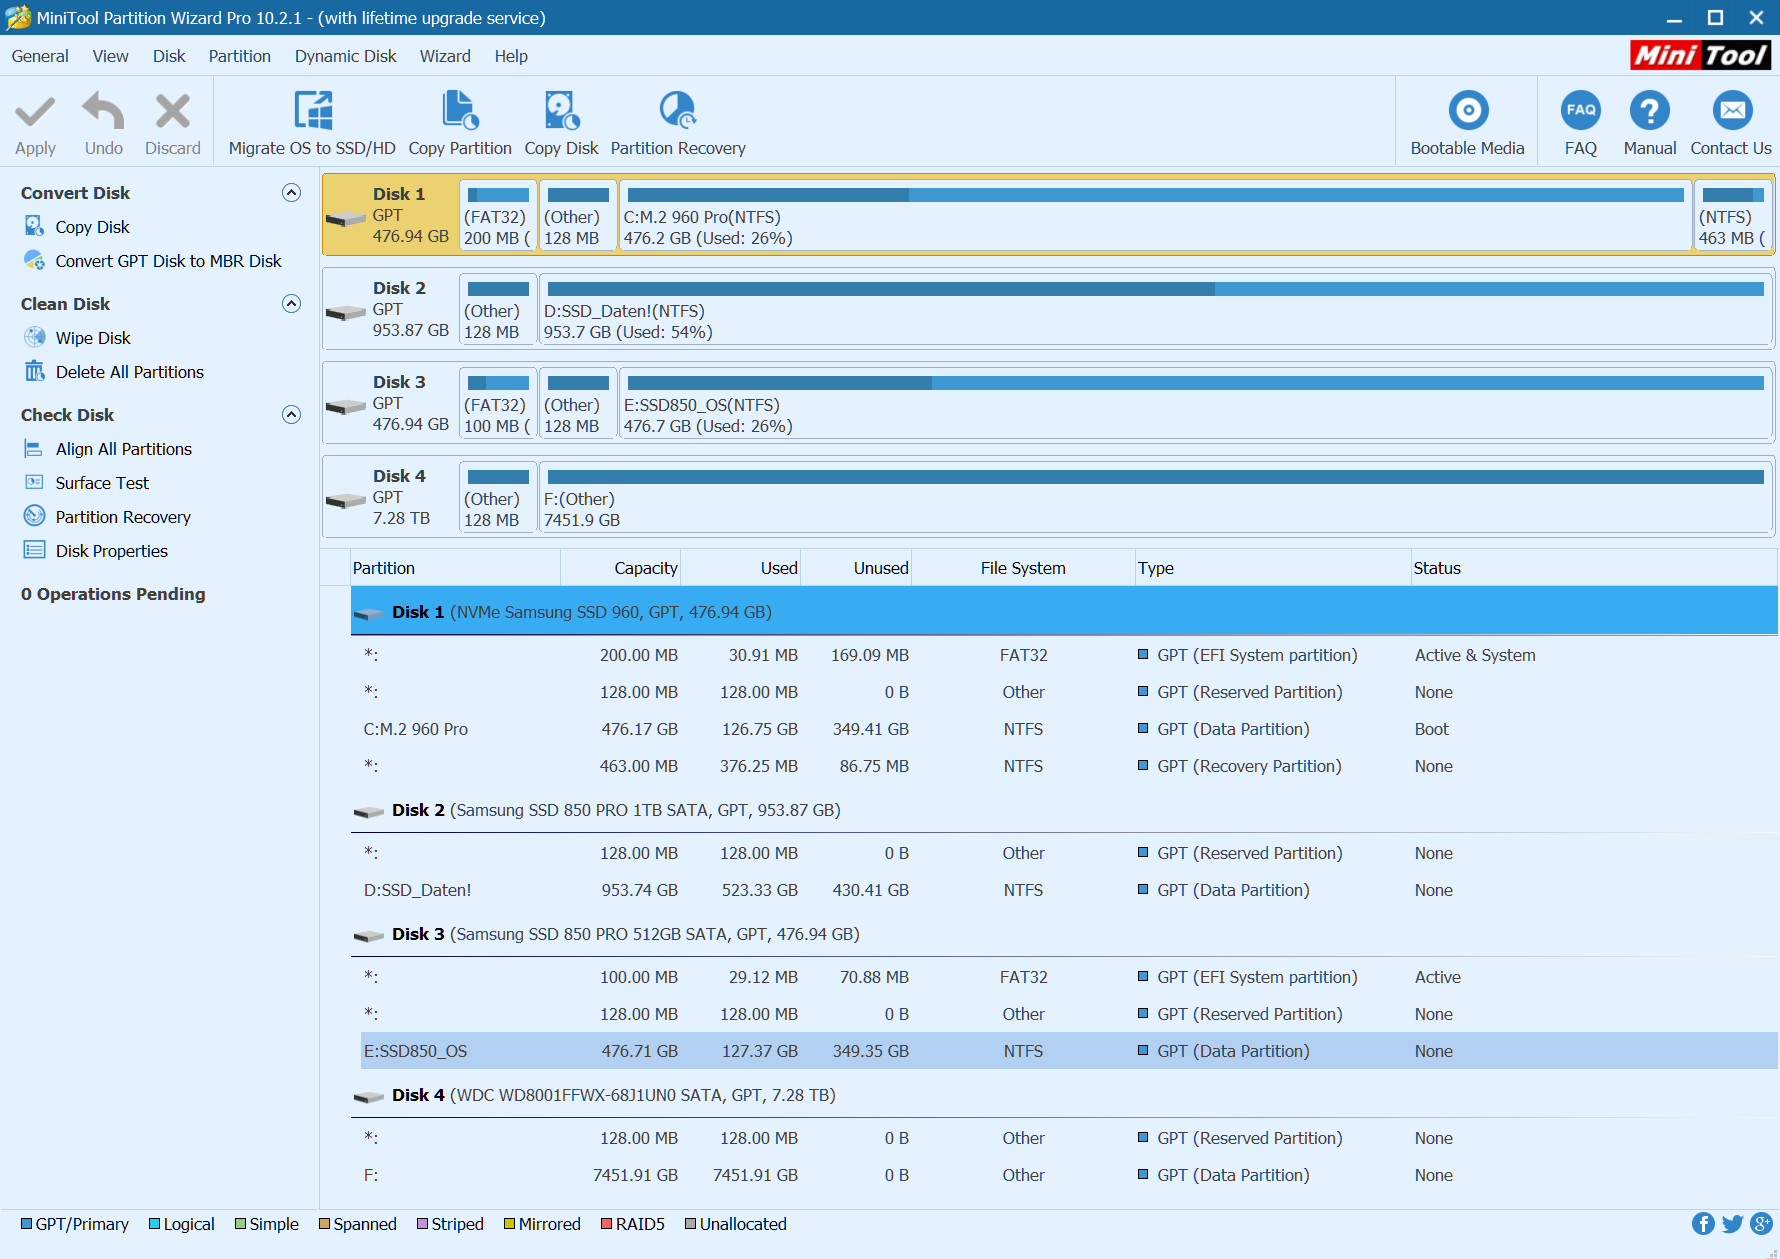Viewport: 1780px width, 1259px height.
Task: Open the Wizard menu
Action: pyautogui.click(x=445, y=56)
